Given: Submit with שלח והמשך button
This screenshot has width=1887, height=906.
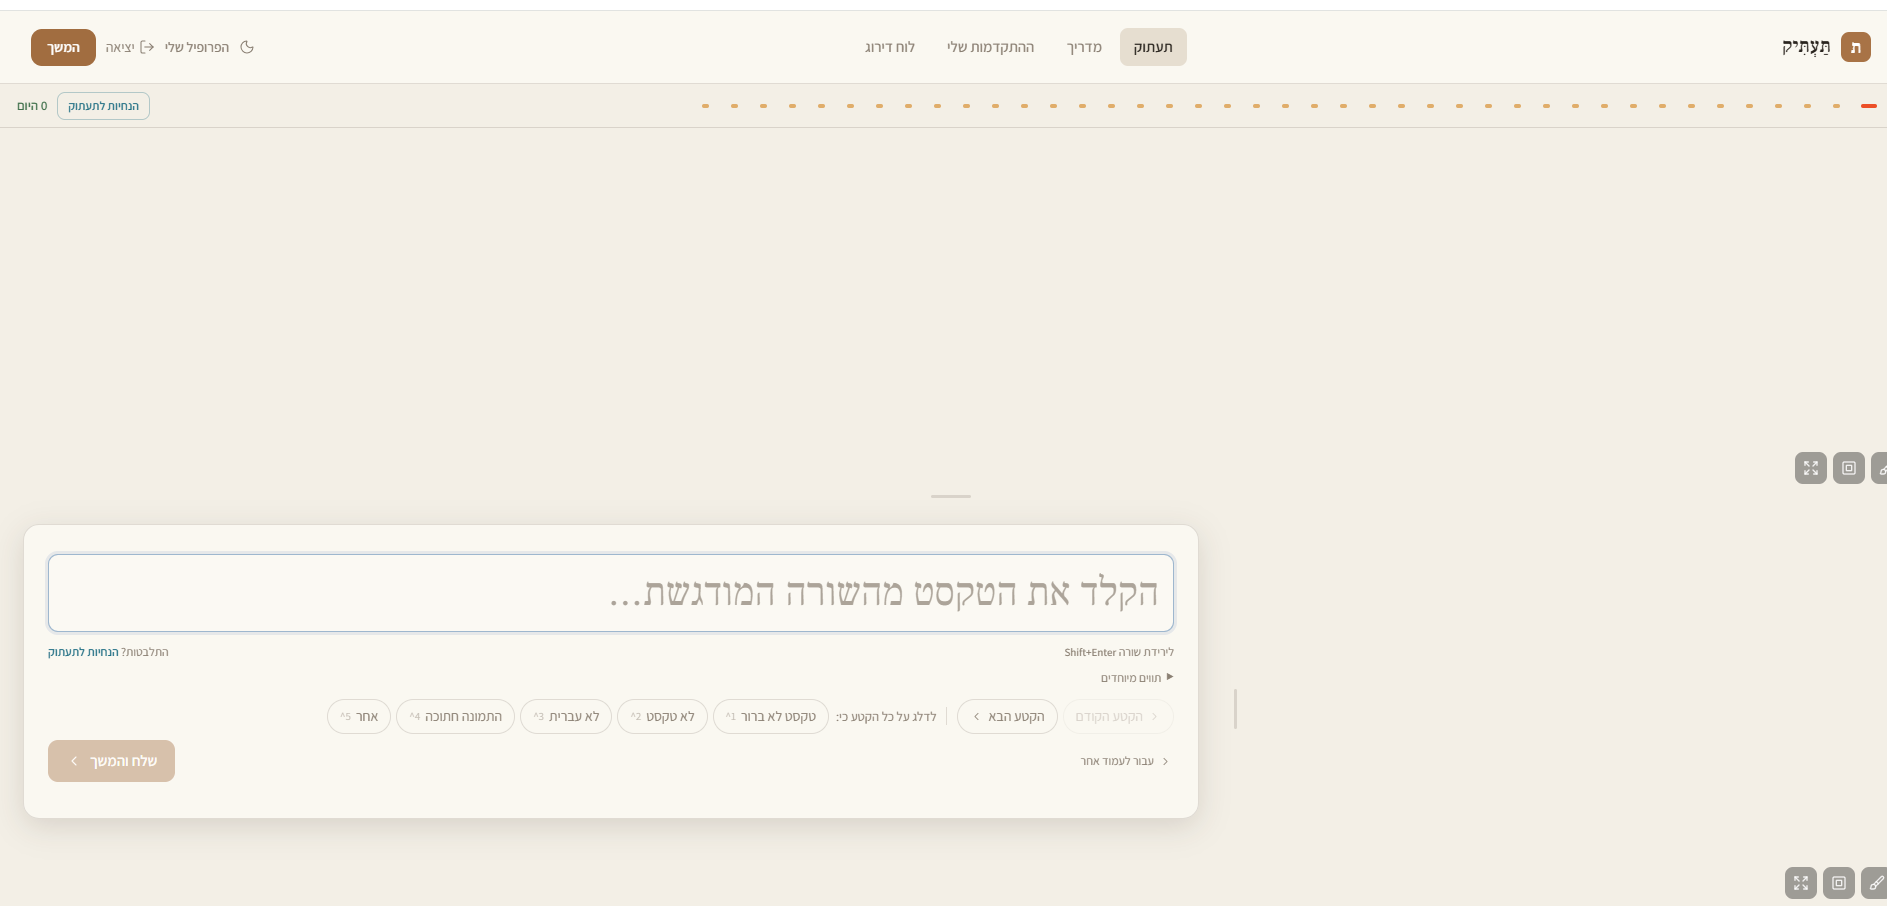Looking at the screenshot, I should pos(111,761).
